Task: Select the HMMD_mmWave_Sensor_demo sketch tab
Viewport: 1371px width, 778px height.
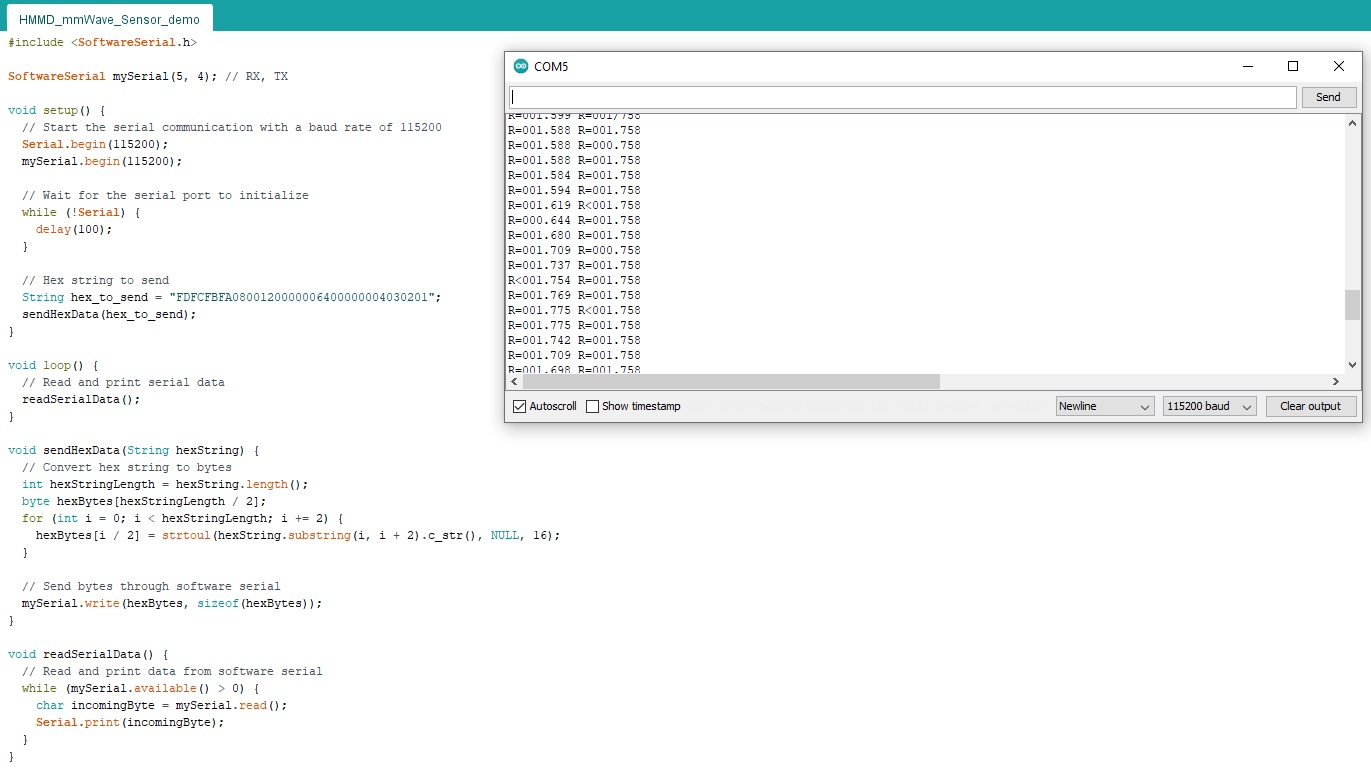Action: pyautogui.click(x=108, y=17)
